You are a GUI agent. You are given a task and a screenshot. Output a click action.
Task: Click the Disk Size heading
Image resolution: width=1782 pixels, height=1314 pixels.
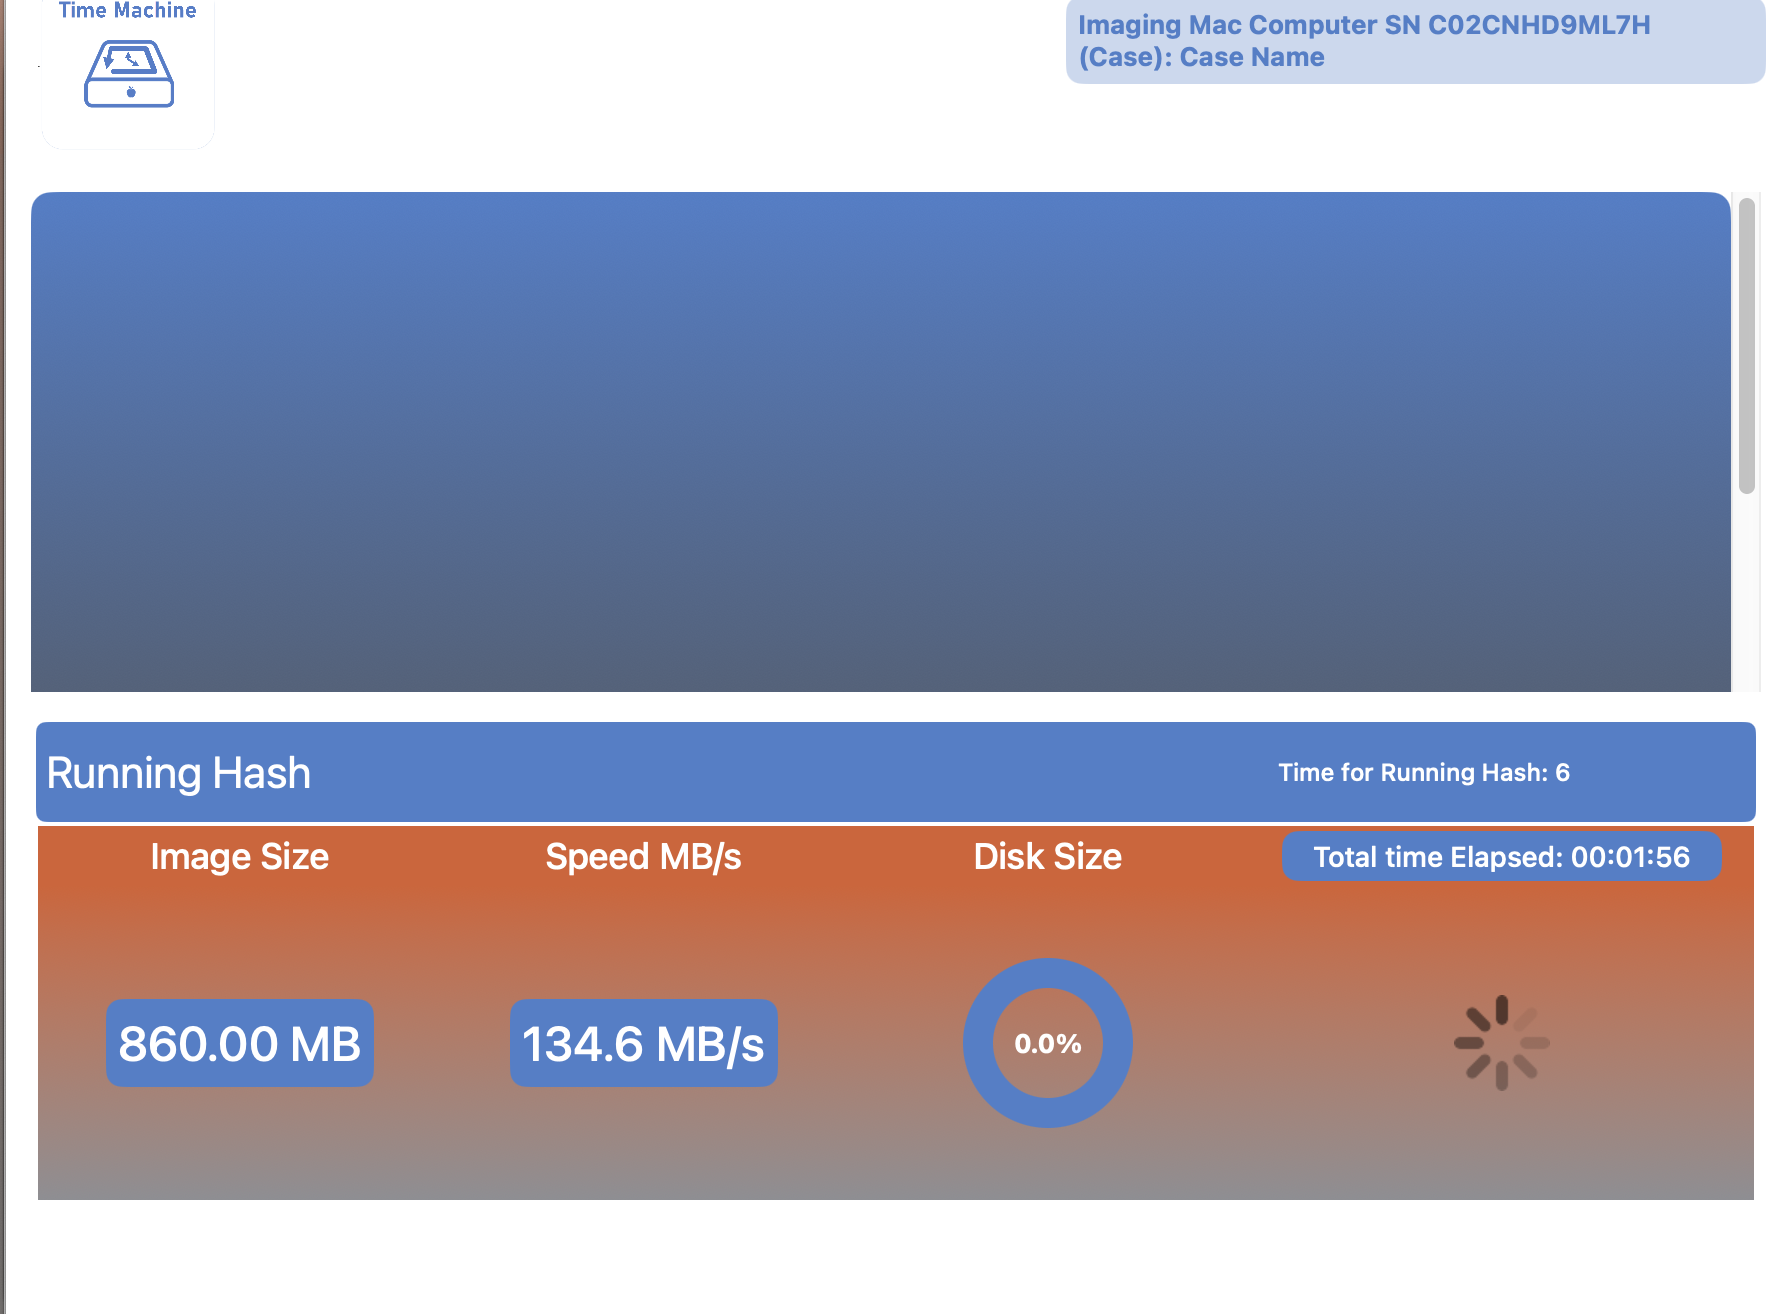tap(1047, 857)
